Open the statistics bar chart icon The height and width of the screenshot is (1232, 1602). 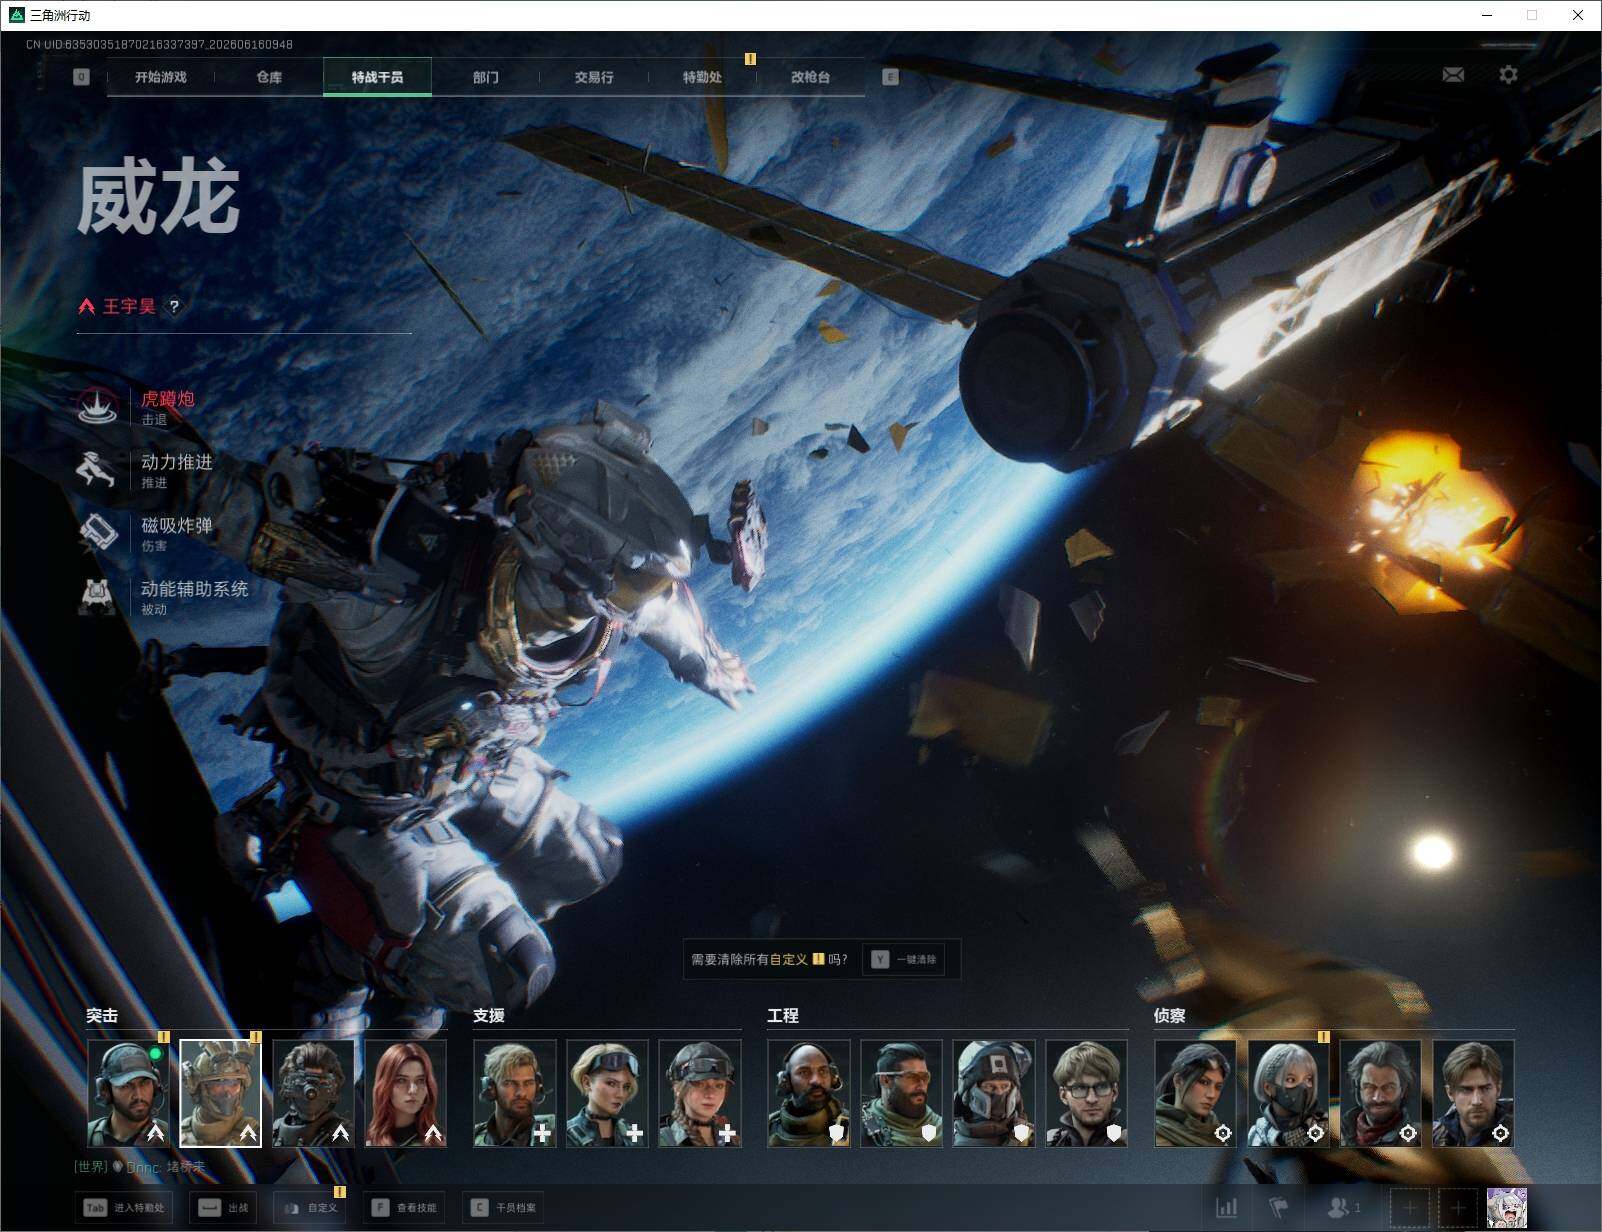1227,1207
